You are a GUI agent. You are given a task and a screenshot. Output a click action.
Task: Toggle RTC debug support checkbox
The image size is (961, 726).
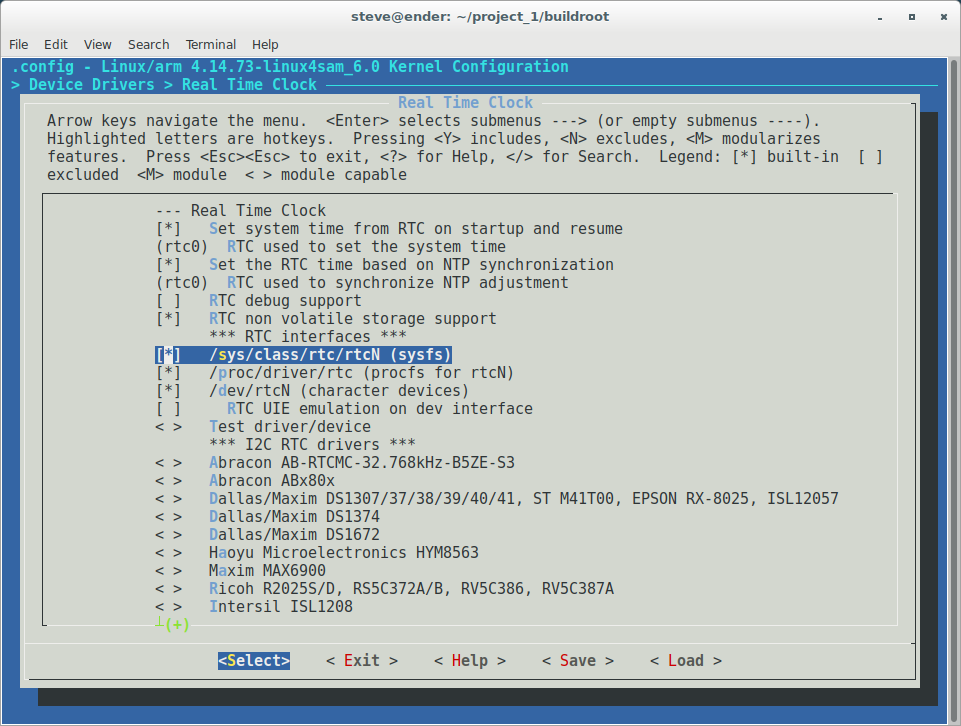[169, 301]
